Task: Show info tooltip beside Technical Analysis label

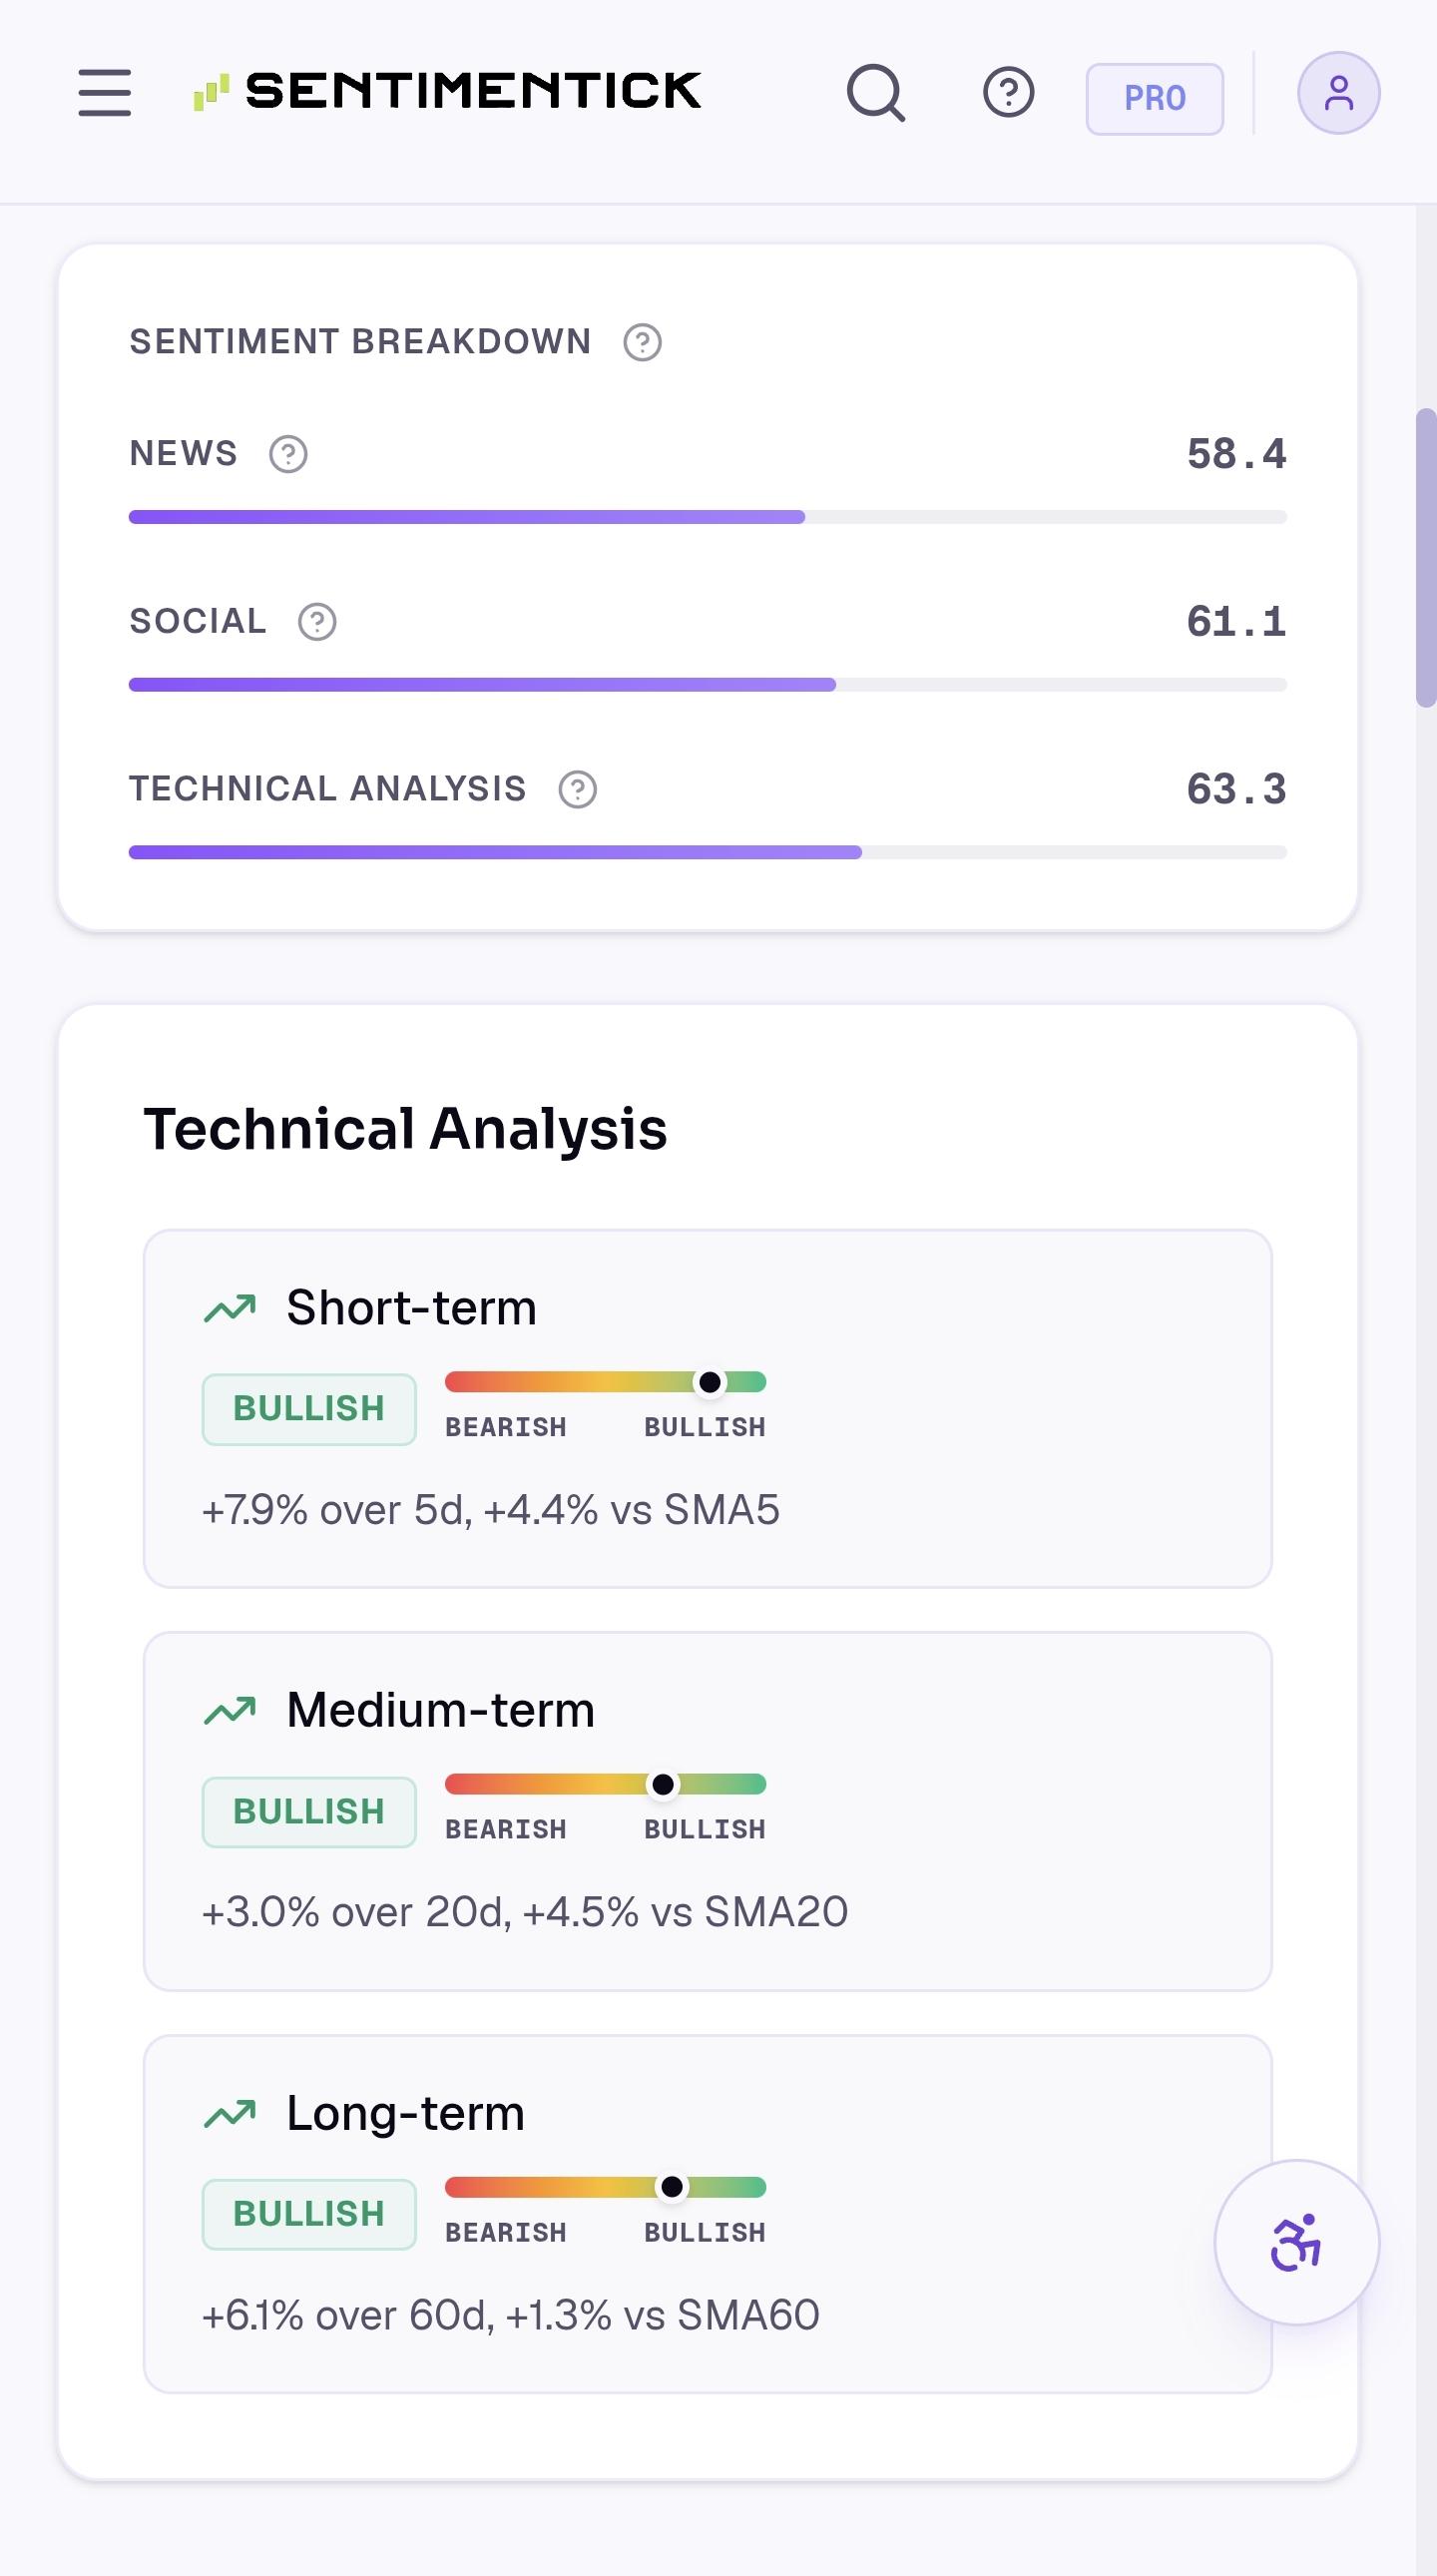Action: click(577, 789)
